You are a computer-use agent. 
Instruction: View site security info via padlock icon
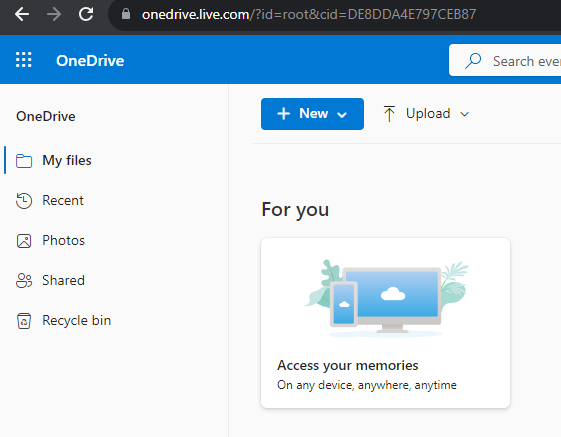pos(126,14)
